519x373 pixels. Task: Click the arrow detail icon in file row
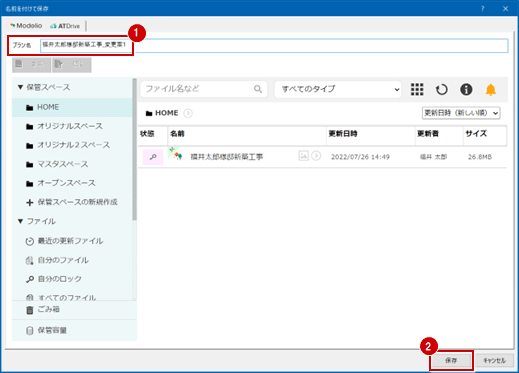point(316,156)
